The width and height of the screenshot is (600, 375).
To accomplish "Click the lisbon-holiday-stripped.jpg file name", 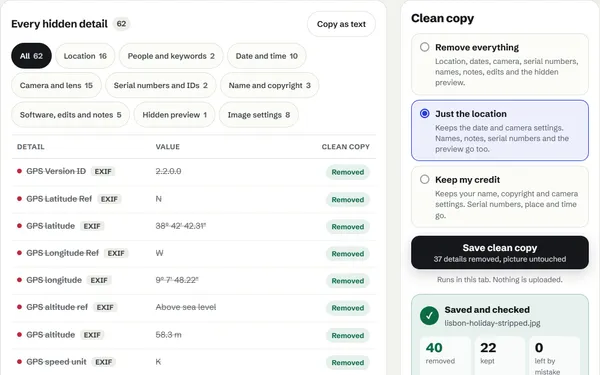I will (x=492, y=323).
